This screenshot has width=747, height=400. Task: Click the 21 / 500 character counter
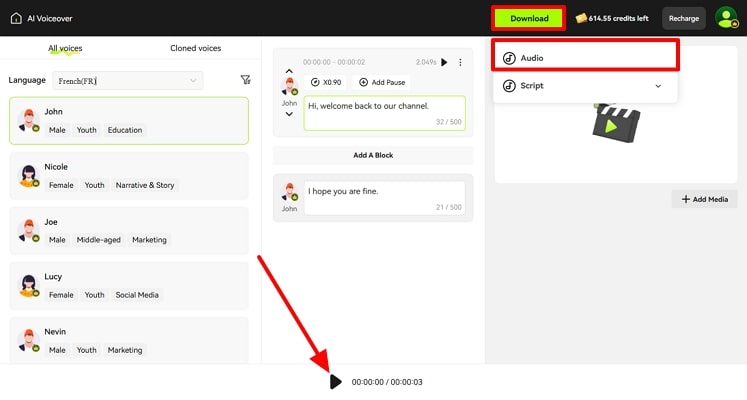[449, 207]
